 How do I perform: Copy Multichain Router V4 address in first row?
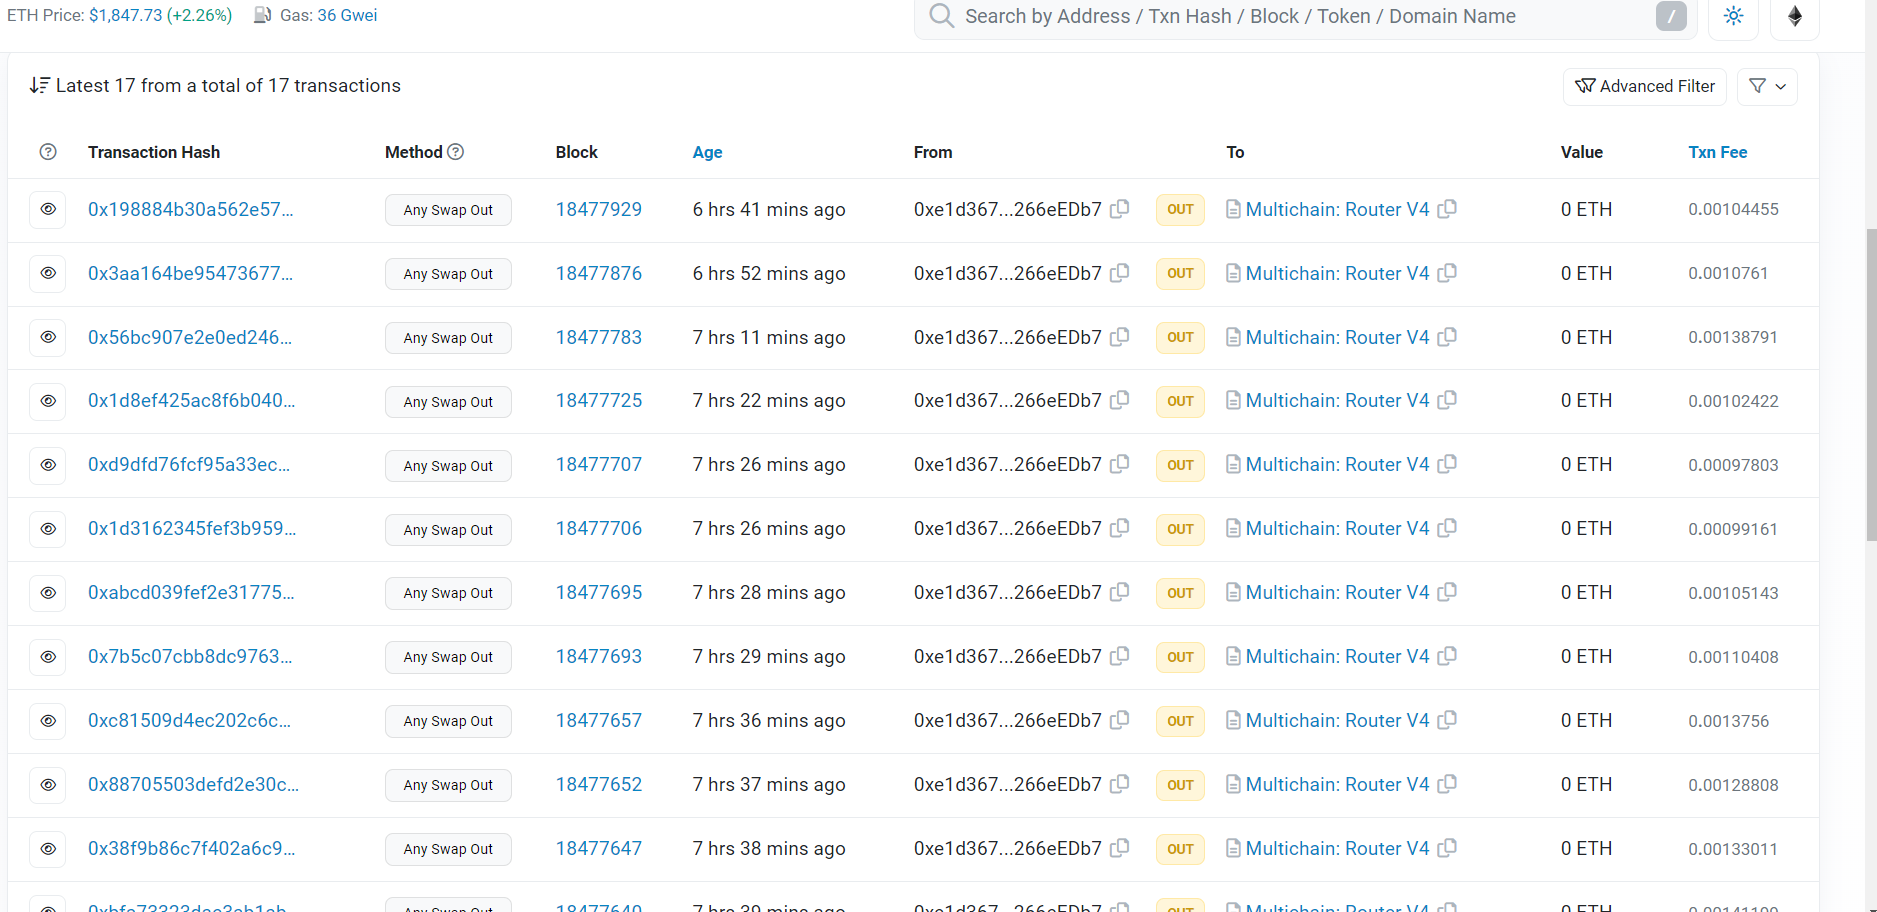tap(1447, 209)
